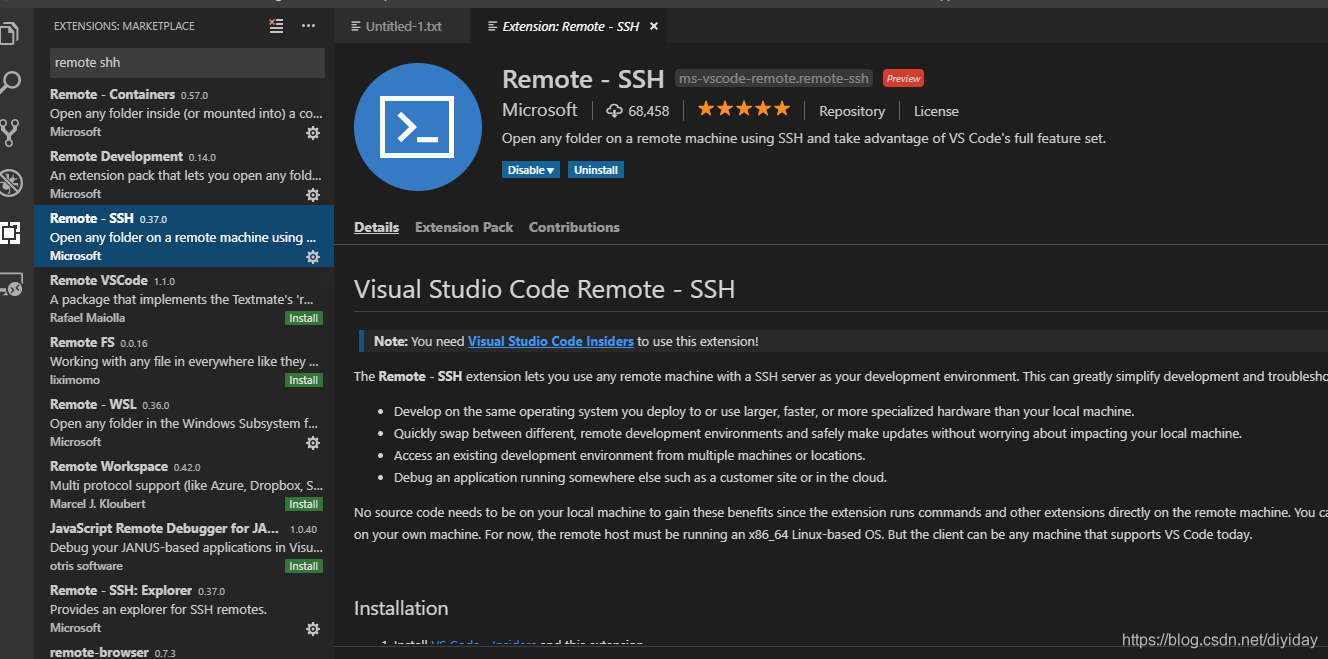Screen dimensions: 1328x659
Task: Install the Remote FS extension
Action: tap(304, 380)
